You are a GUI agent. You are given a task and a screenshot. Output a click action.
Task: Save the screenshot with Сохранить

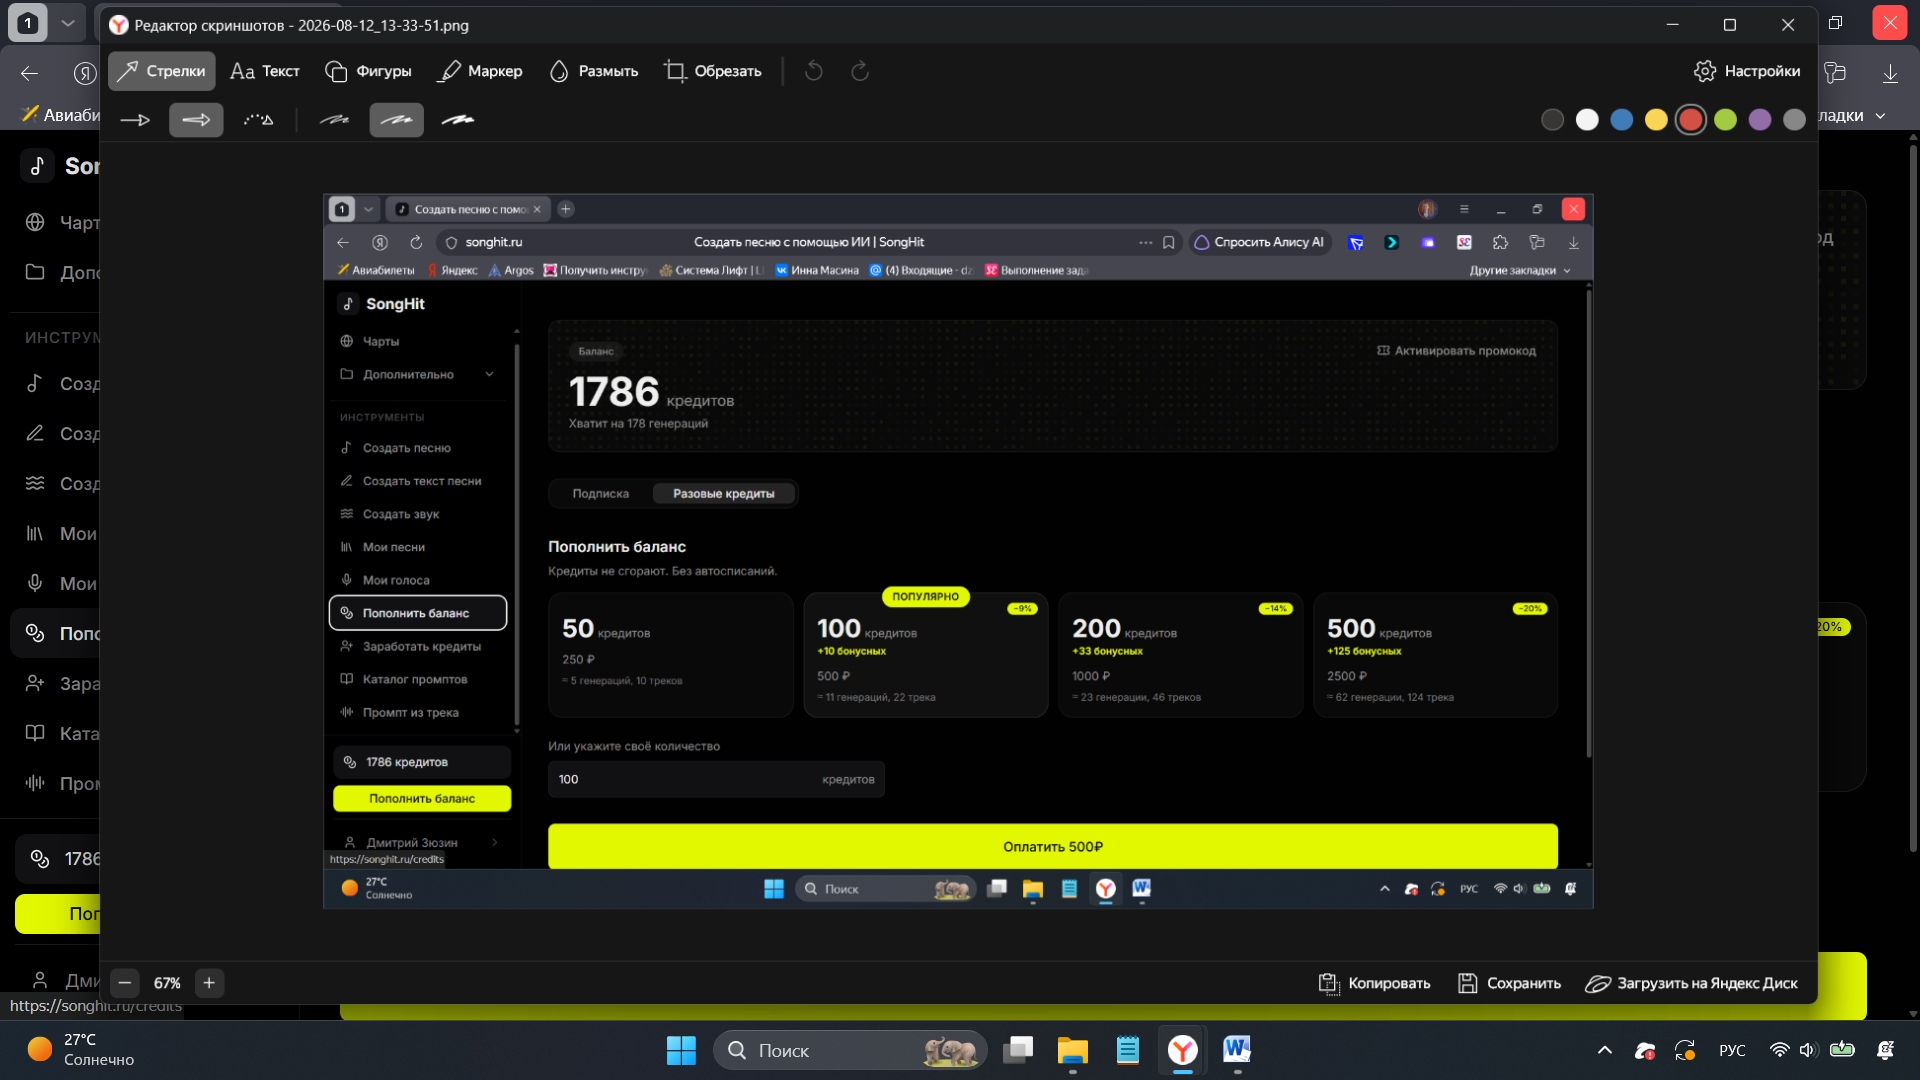coord(1509,983)
